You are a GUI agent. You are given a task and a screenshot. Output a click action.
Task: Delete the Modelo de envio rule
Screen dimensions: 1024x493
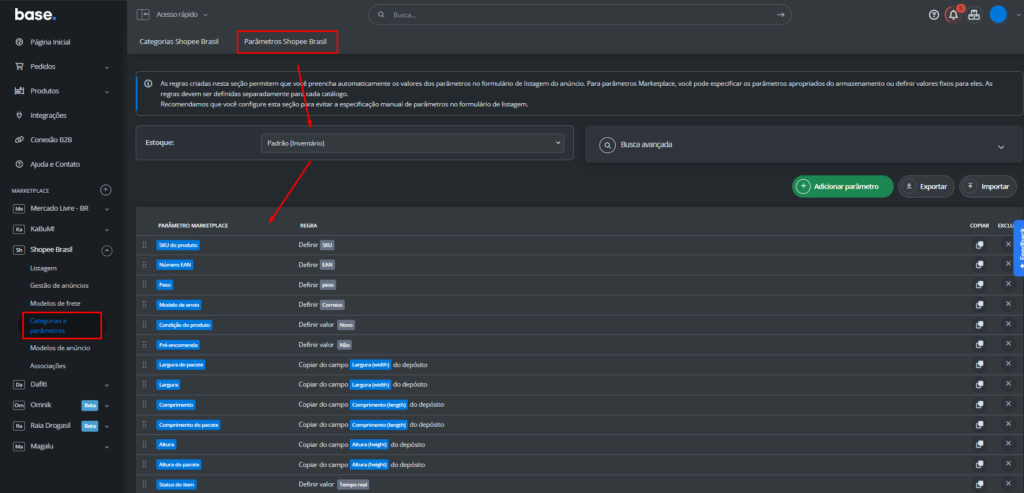pos(1008,304)
